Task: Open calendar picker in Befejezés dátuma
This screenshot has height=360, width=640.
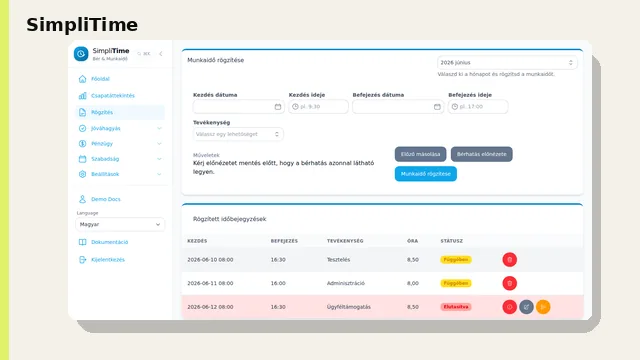Action: click(437, 107)
